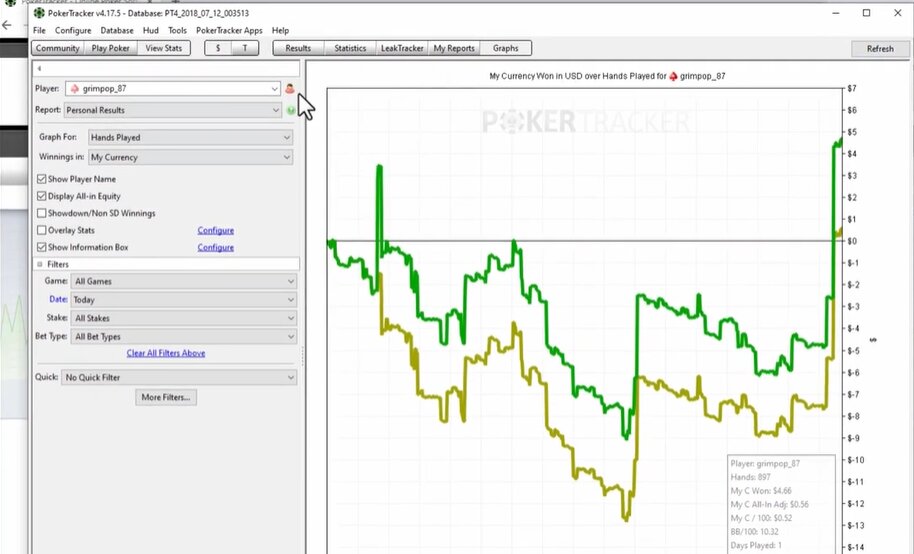Switch to the View Stats tab

164,48
